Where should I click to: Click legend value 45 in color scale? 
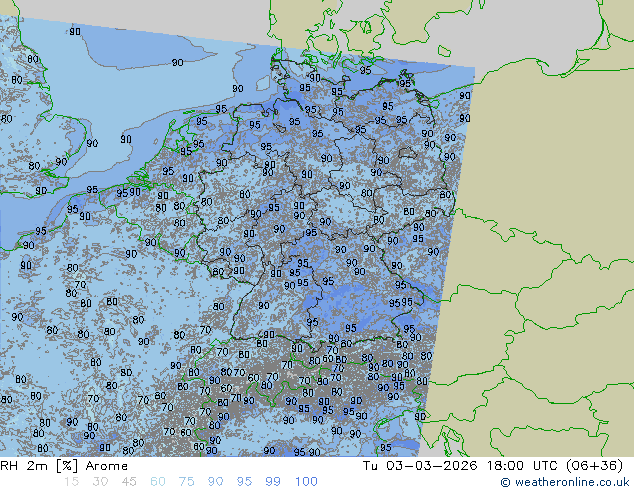pyautogui.click(x=129, y=482)
